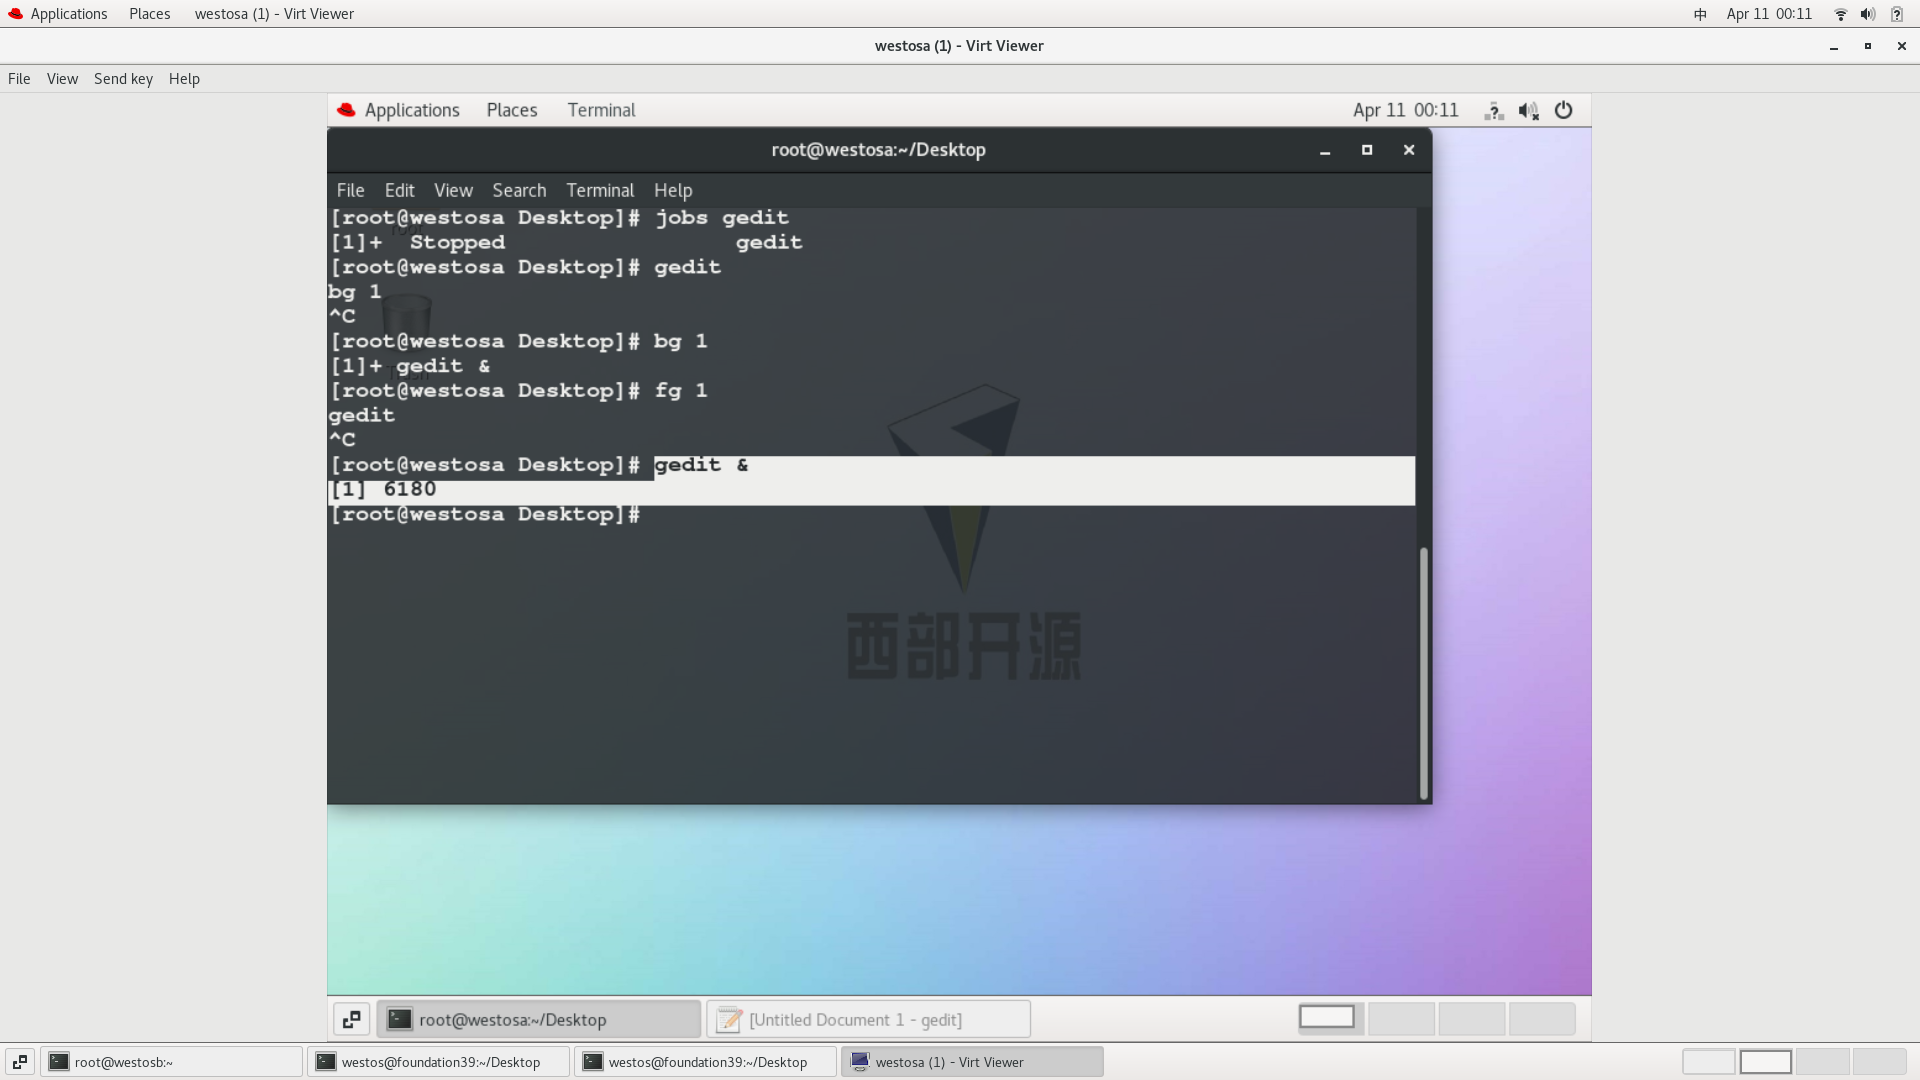The width and height of the screenshot is (1920, 1080).
Task: Switch to second westos@foundation39 taskbar window
Action: coord(705,1062)
